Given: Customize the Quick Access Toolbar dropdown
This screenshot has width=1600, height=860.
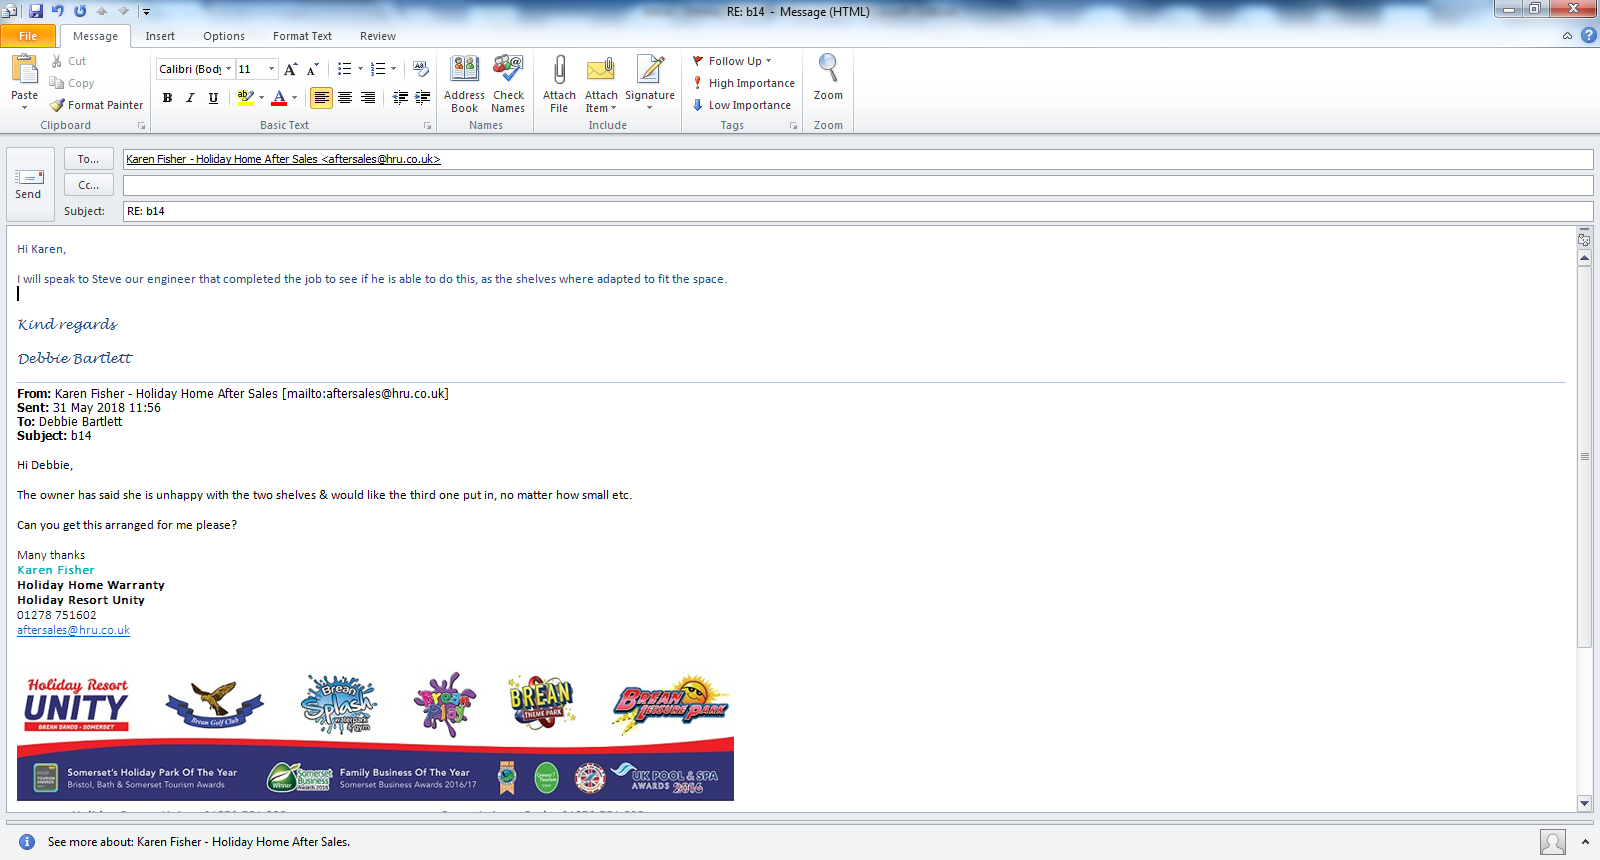Looking at the screenshot, I should tap(146, 12).
